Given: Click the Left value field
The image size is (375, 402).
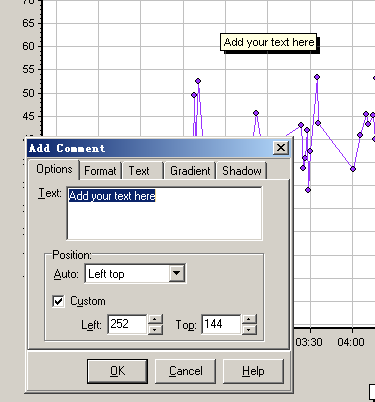Looking at the screenshot, I should (x=127, y=324).
